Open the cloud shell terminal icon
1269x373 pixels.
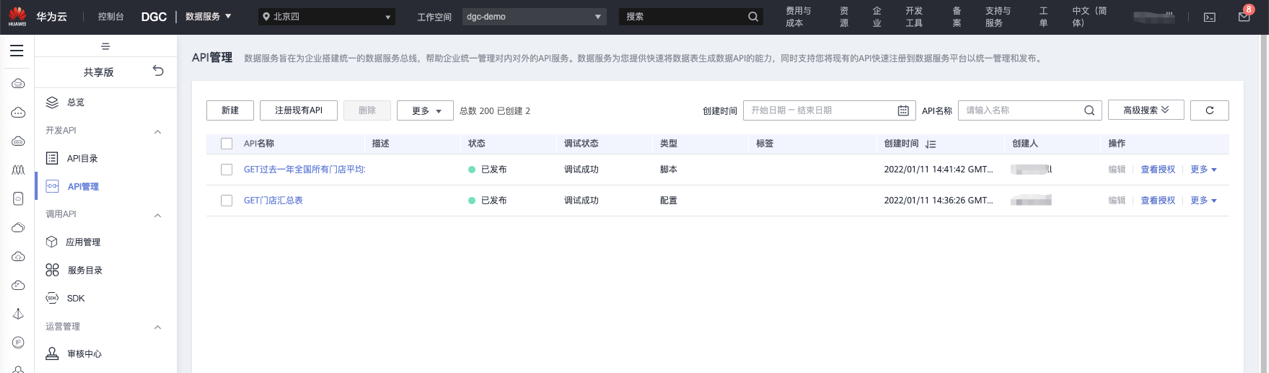tap(1209, 17)
